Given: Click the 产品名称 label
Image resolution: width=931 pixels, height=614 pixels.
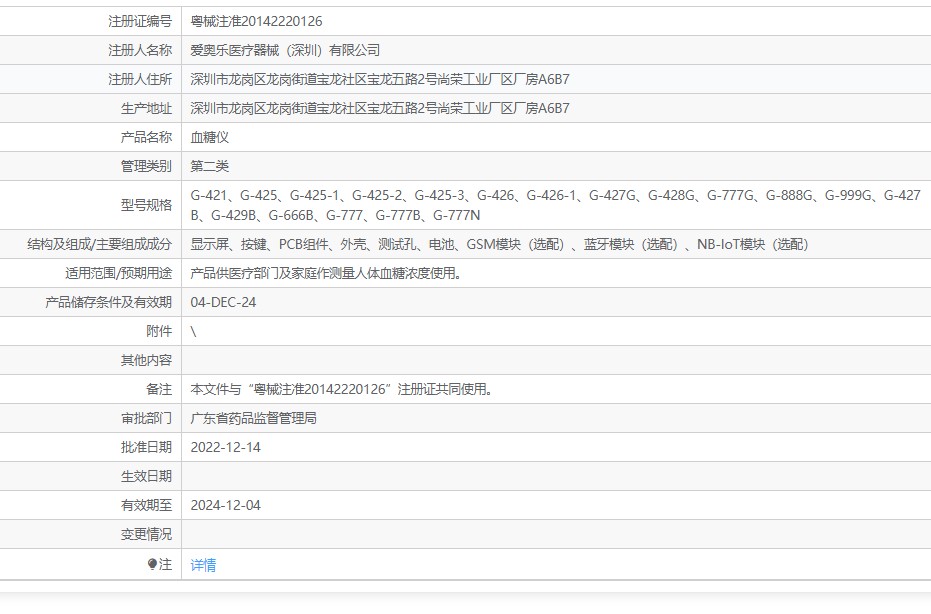Looking at the screenshot, I should pos(147,138).
